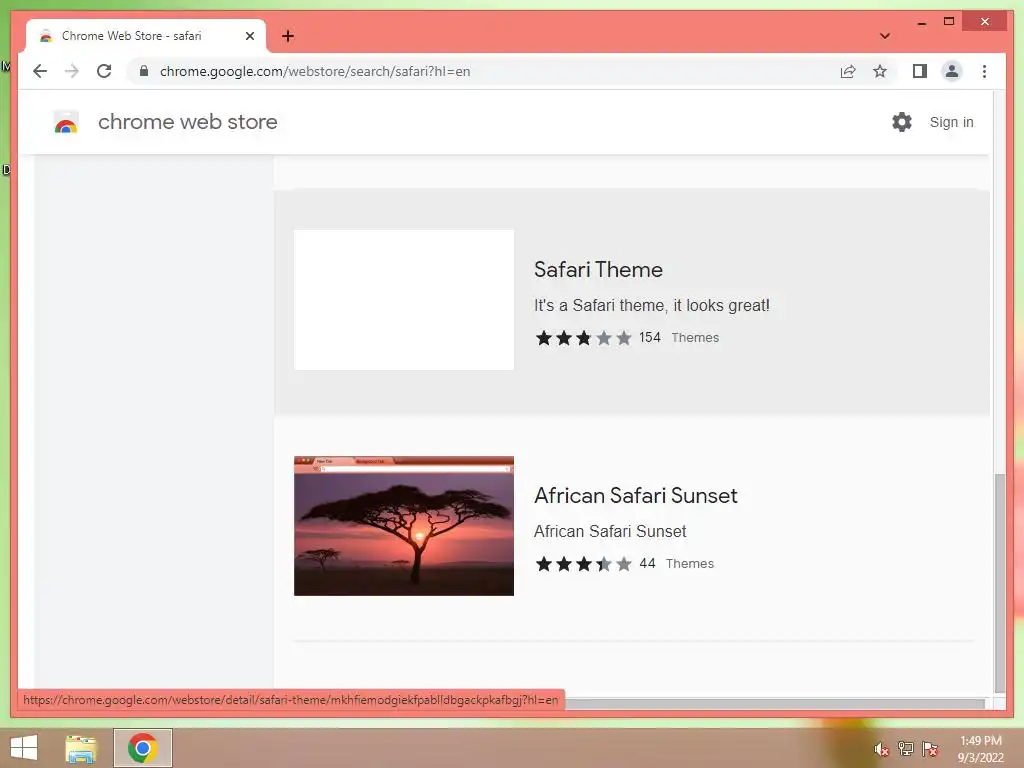Click the network tray icon
This screenshot has height=768, width=1024.
(905, 749)
